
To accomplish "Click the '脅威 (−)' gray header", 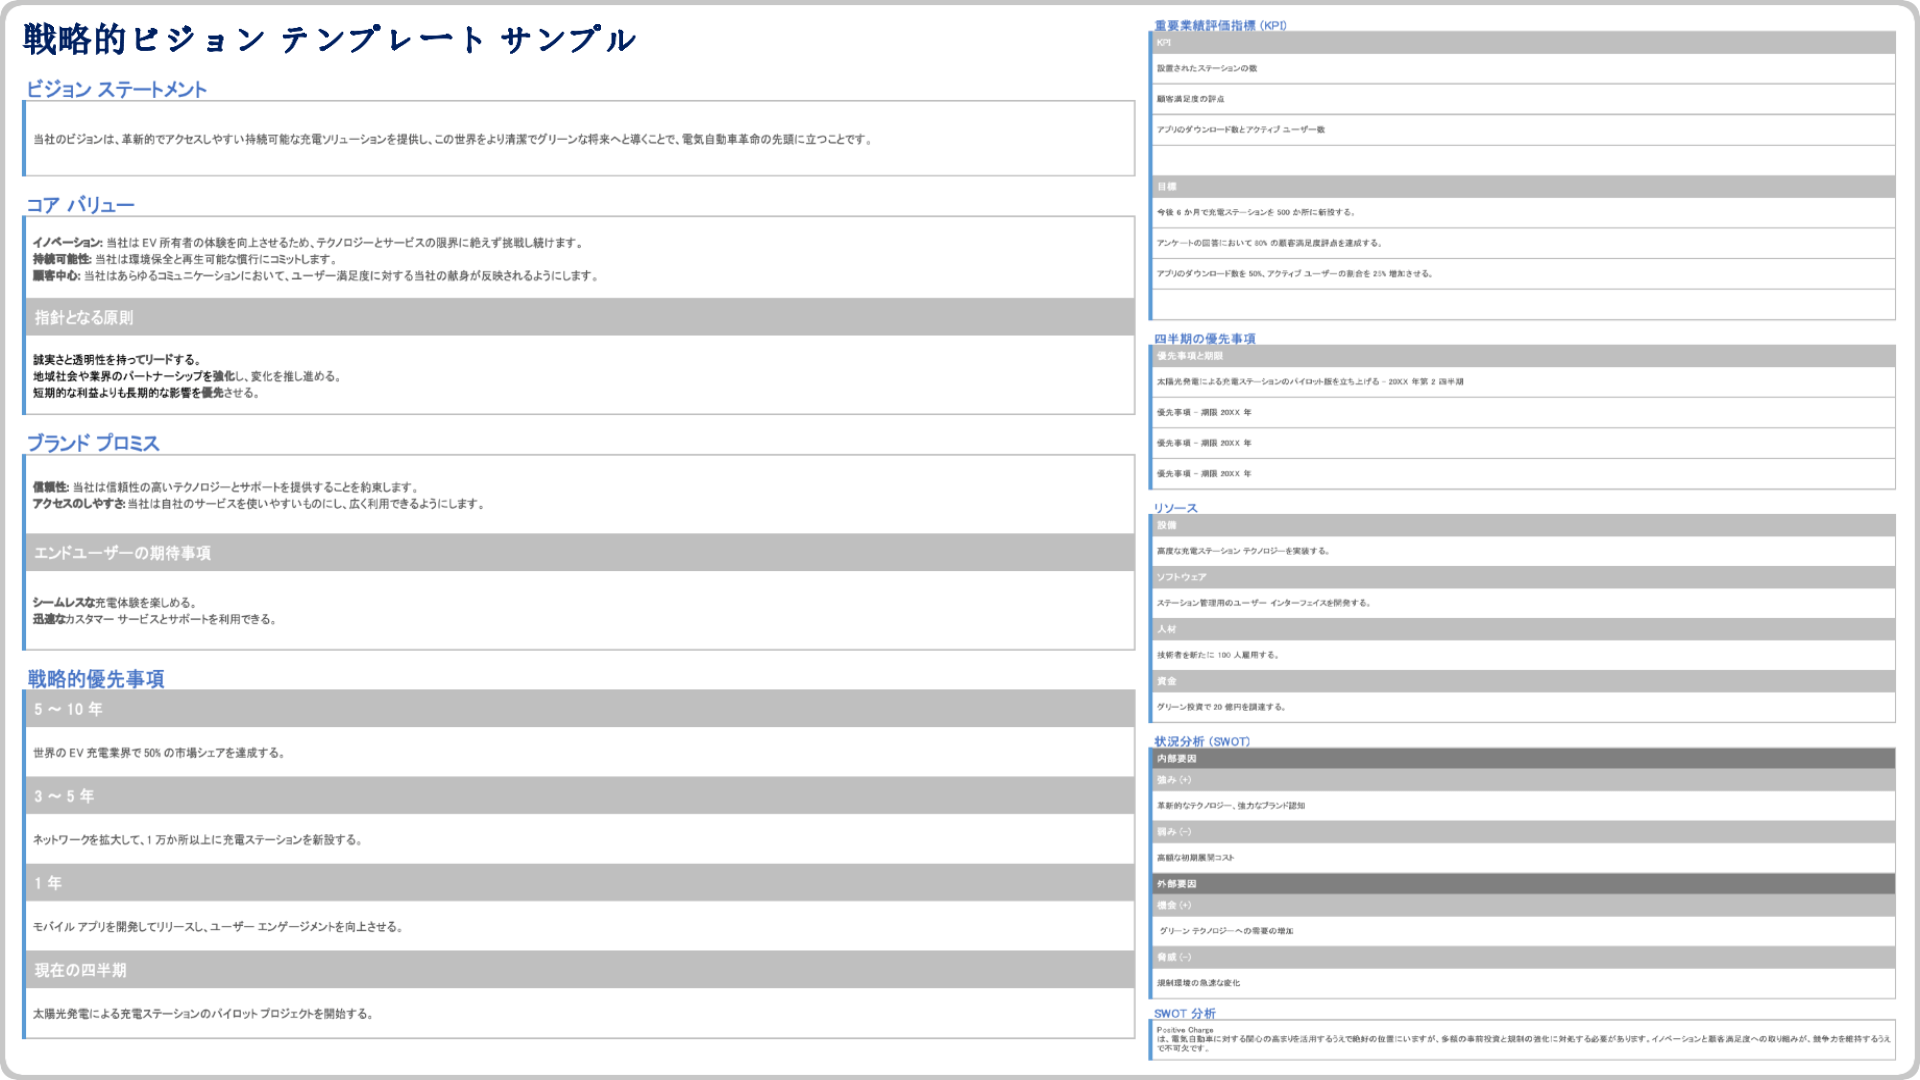I will pyautogui.click(x=1524, y=957).
